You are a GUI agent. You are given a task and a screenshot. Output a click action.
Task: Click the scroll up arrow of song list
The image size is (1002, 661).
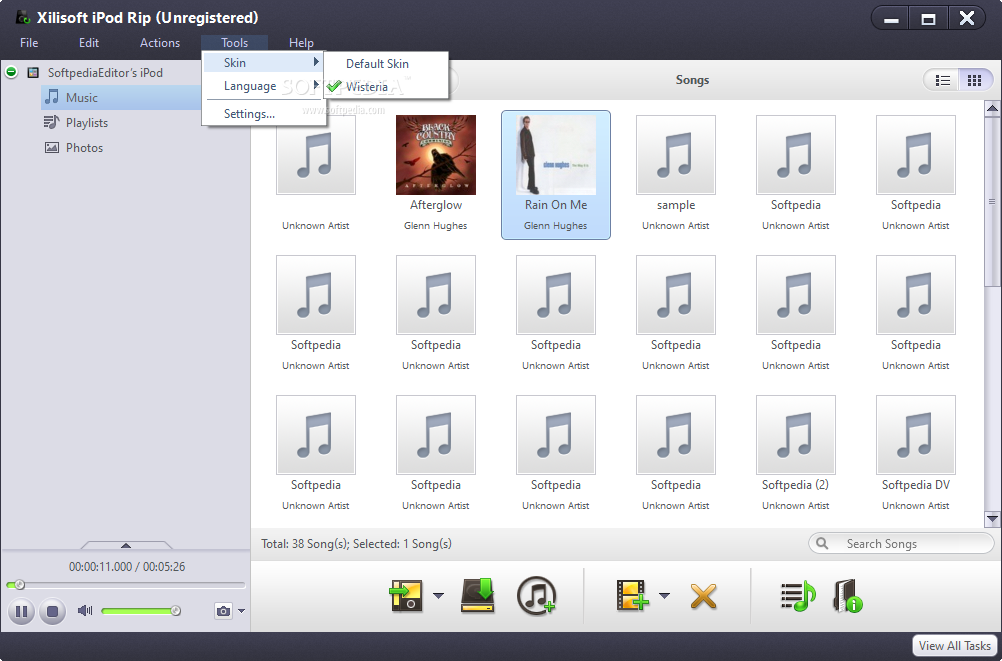(992, 109)
